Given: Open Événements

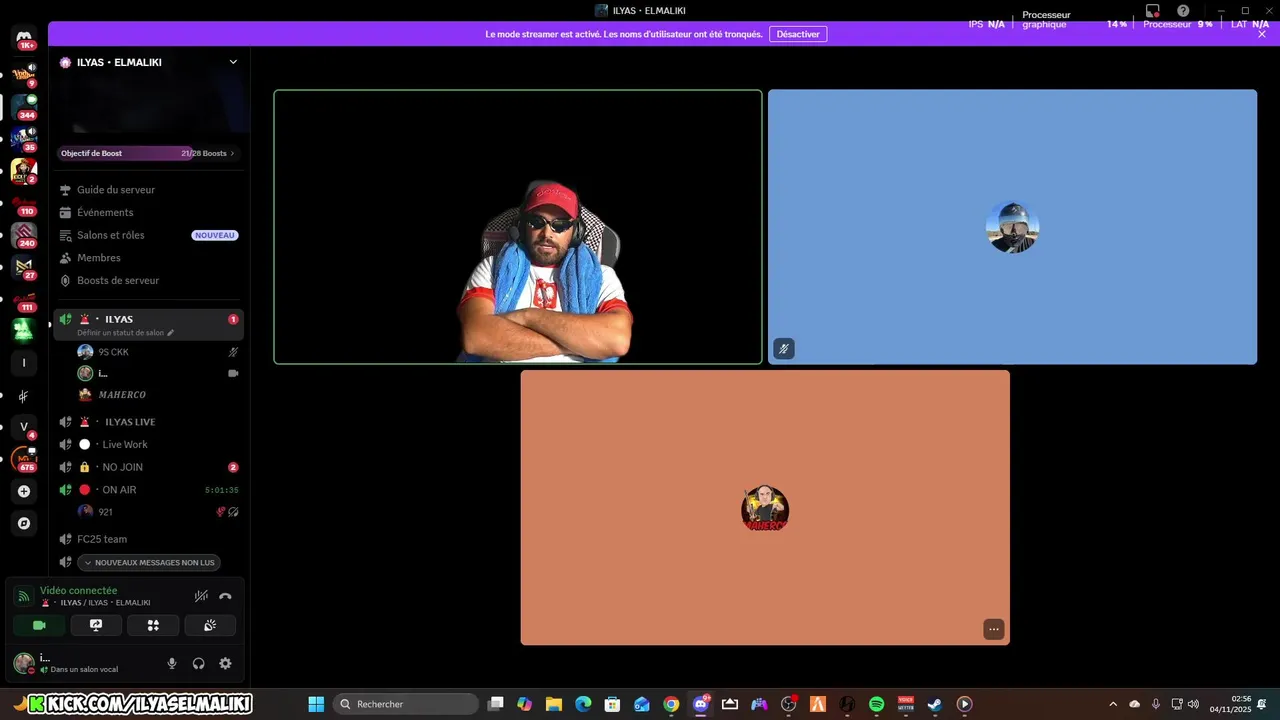Looking at the screenshot, I should click(x=148, y=212).
